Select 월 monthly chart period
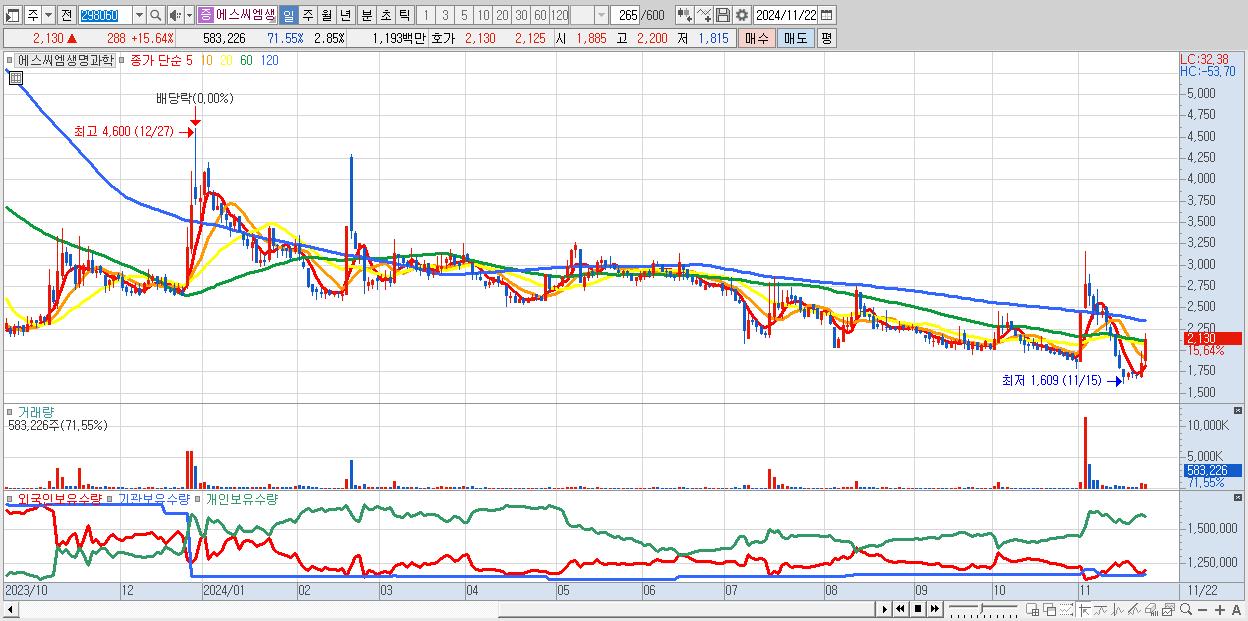This screenshot has width=1248, height=621. (326, 15)
